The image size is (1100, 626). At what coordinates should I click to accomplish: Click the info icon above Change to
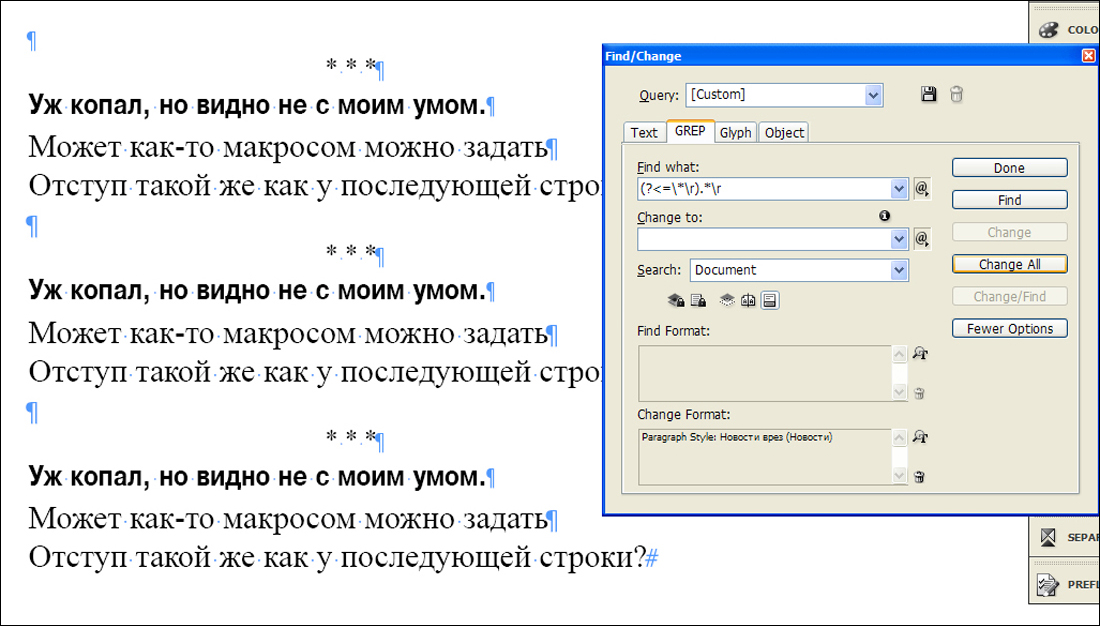(x=882, y=215)
